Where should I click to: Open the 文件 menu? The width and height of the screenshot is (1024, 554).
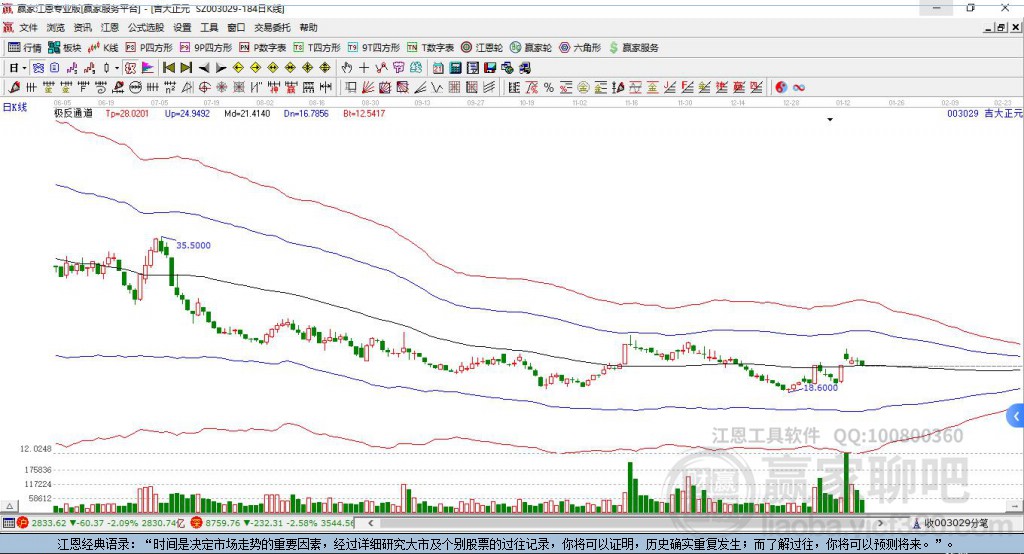click(x=29, y=27)
